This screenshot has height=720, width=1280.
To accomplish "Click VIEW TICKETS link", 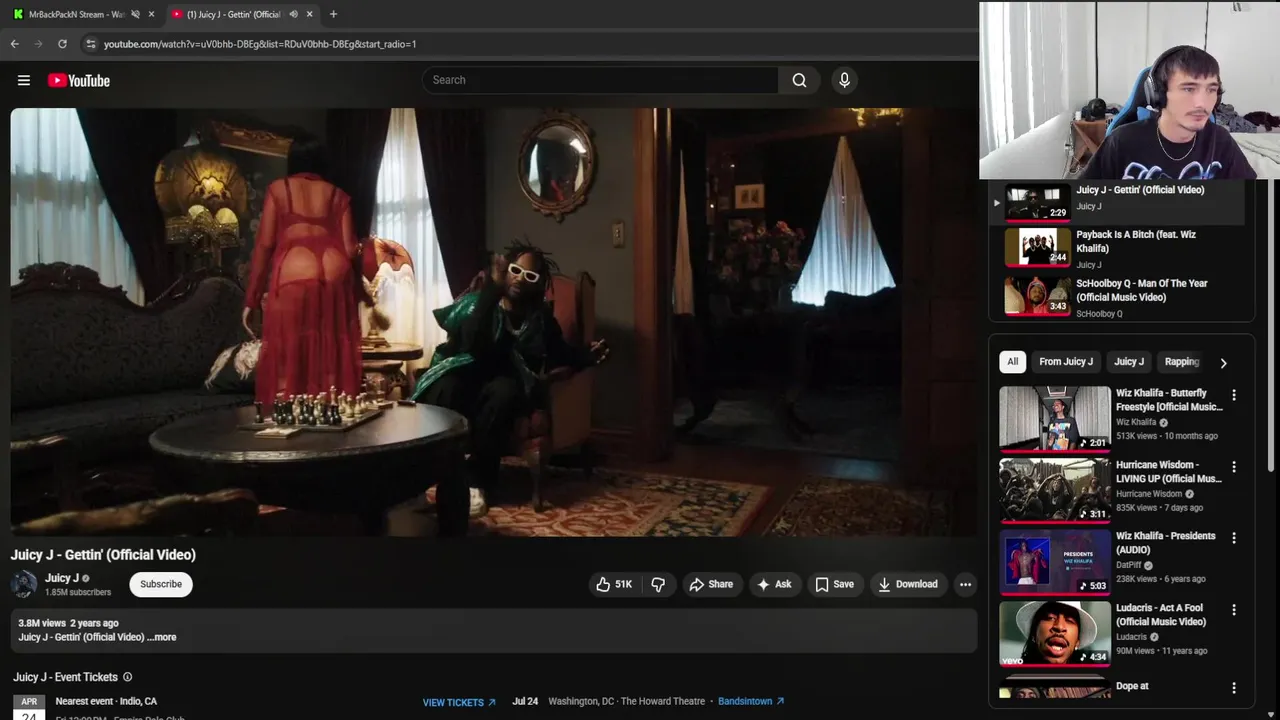I will tap(459, 702).
